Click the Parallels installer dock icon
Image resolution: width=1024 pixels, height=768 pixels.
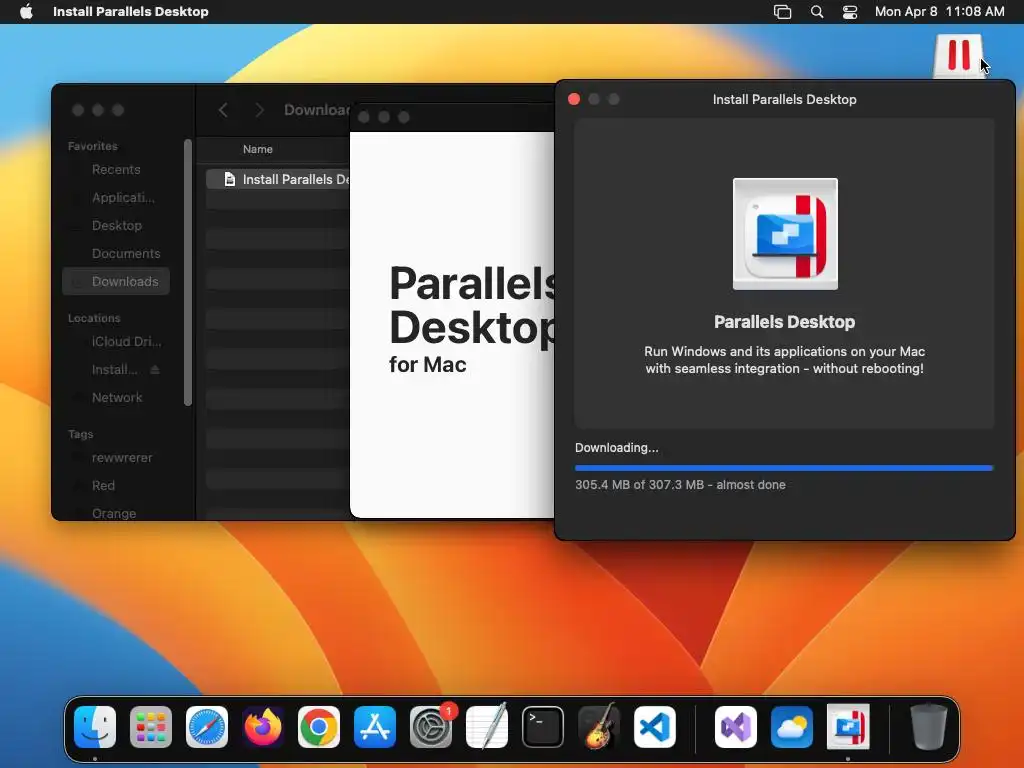(848, 727)
